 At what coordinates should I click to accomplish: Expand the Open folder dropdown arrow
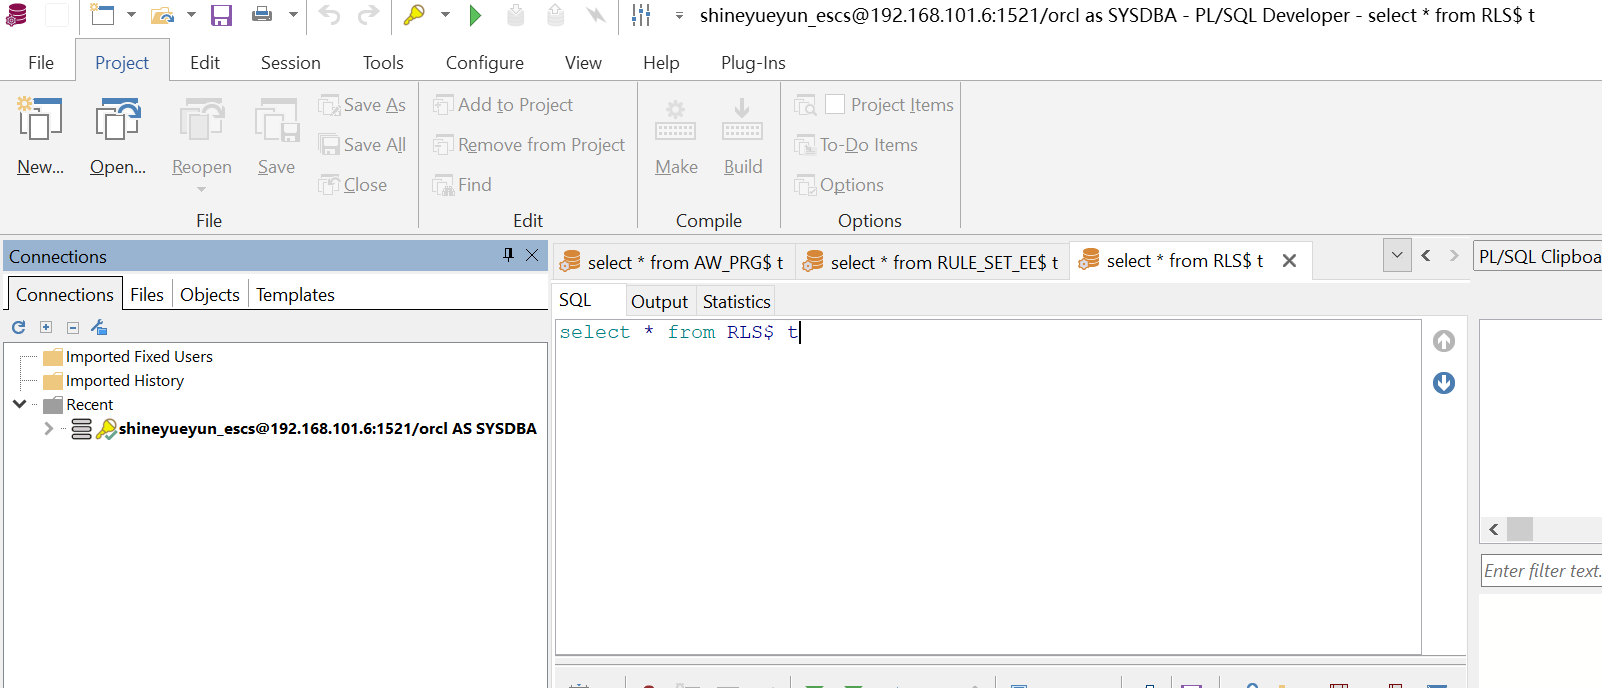[x=191, y=15]
